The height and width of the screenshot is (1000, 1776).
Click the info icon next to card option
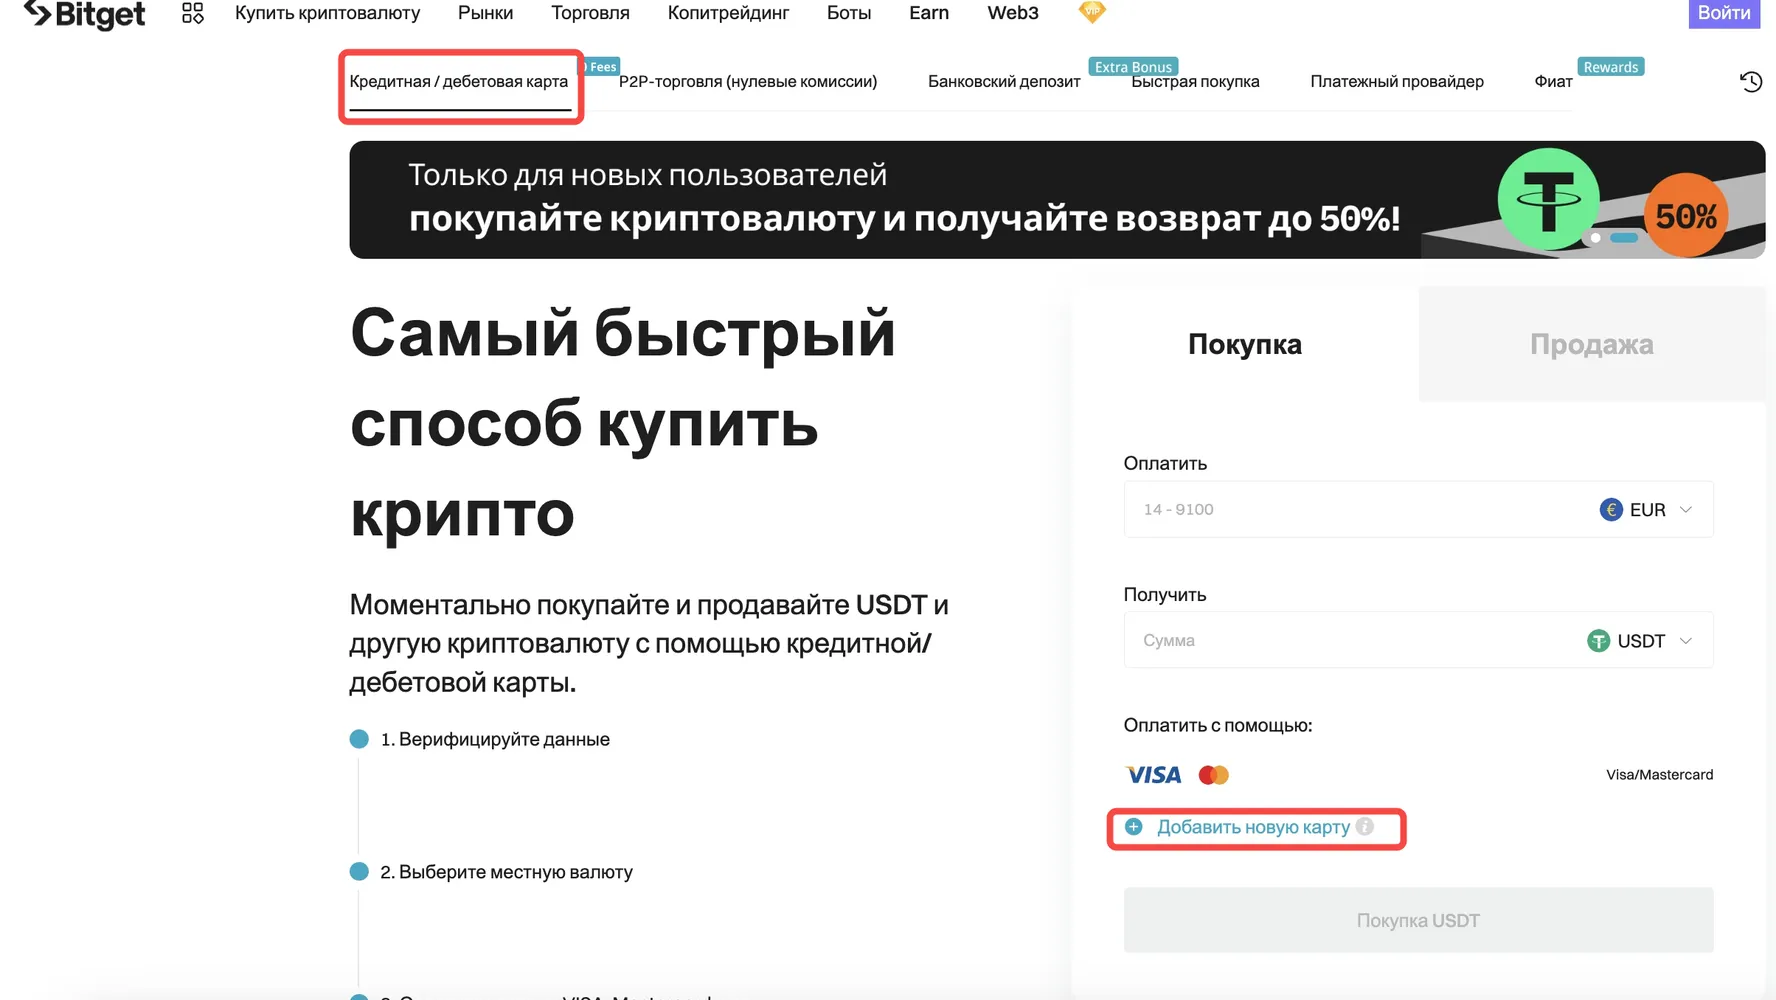pos(1367,827)
